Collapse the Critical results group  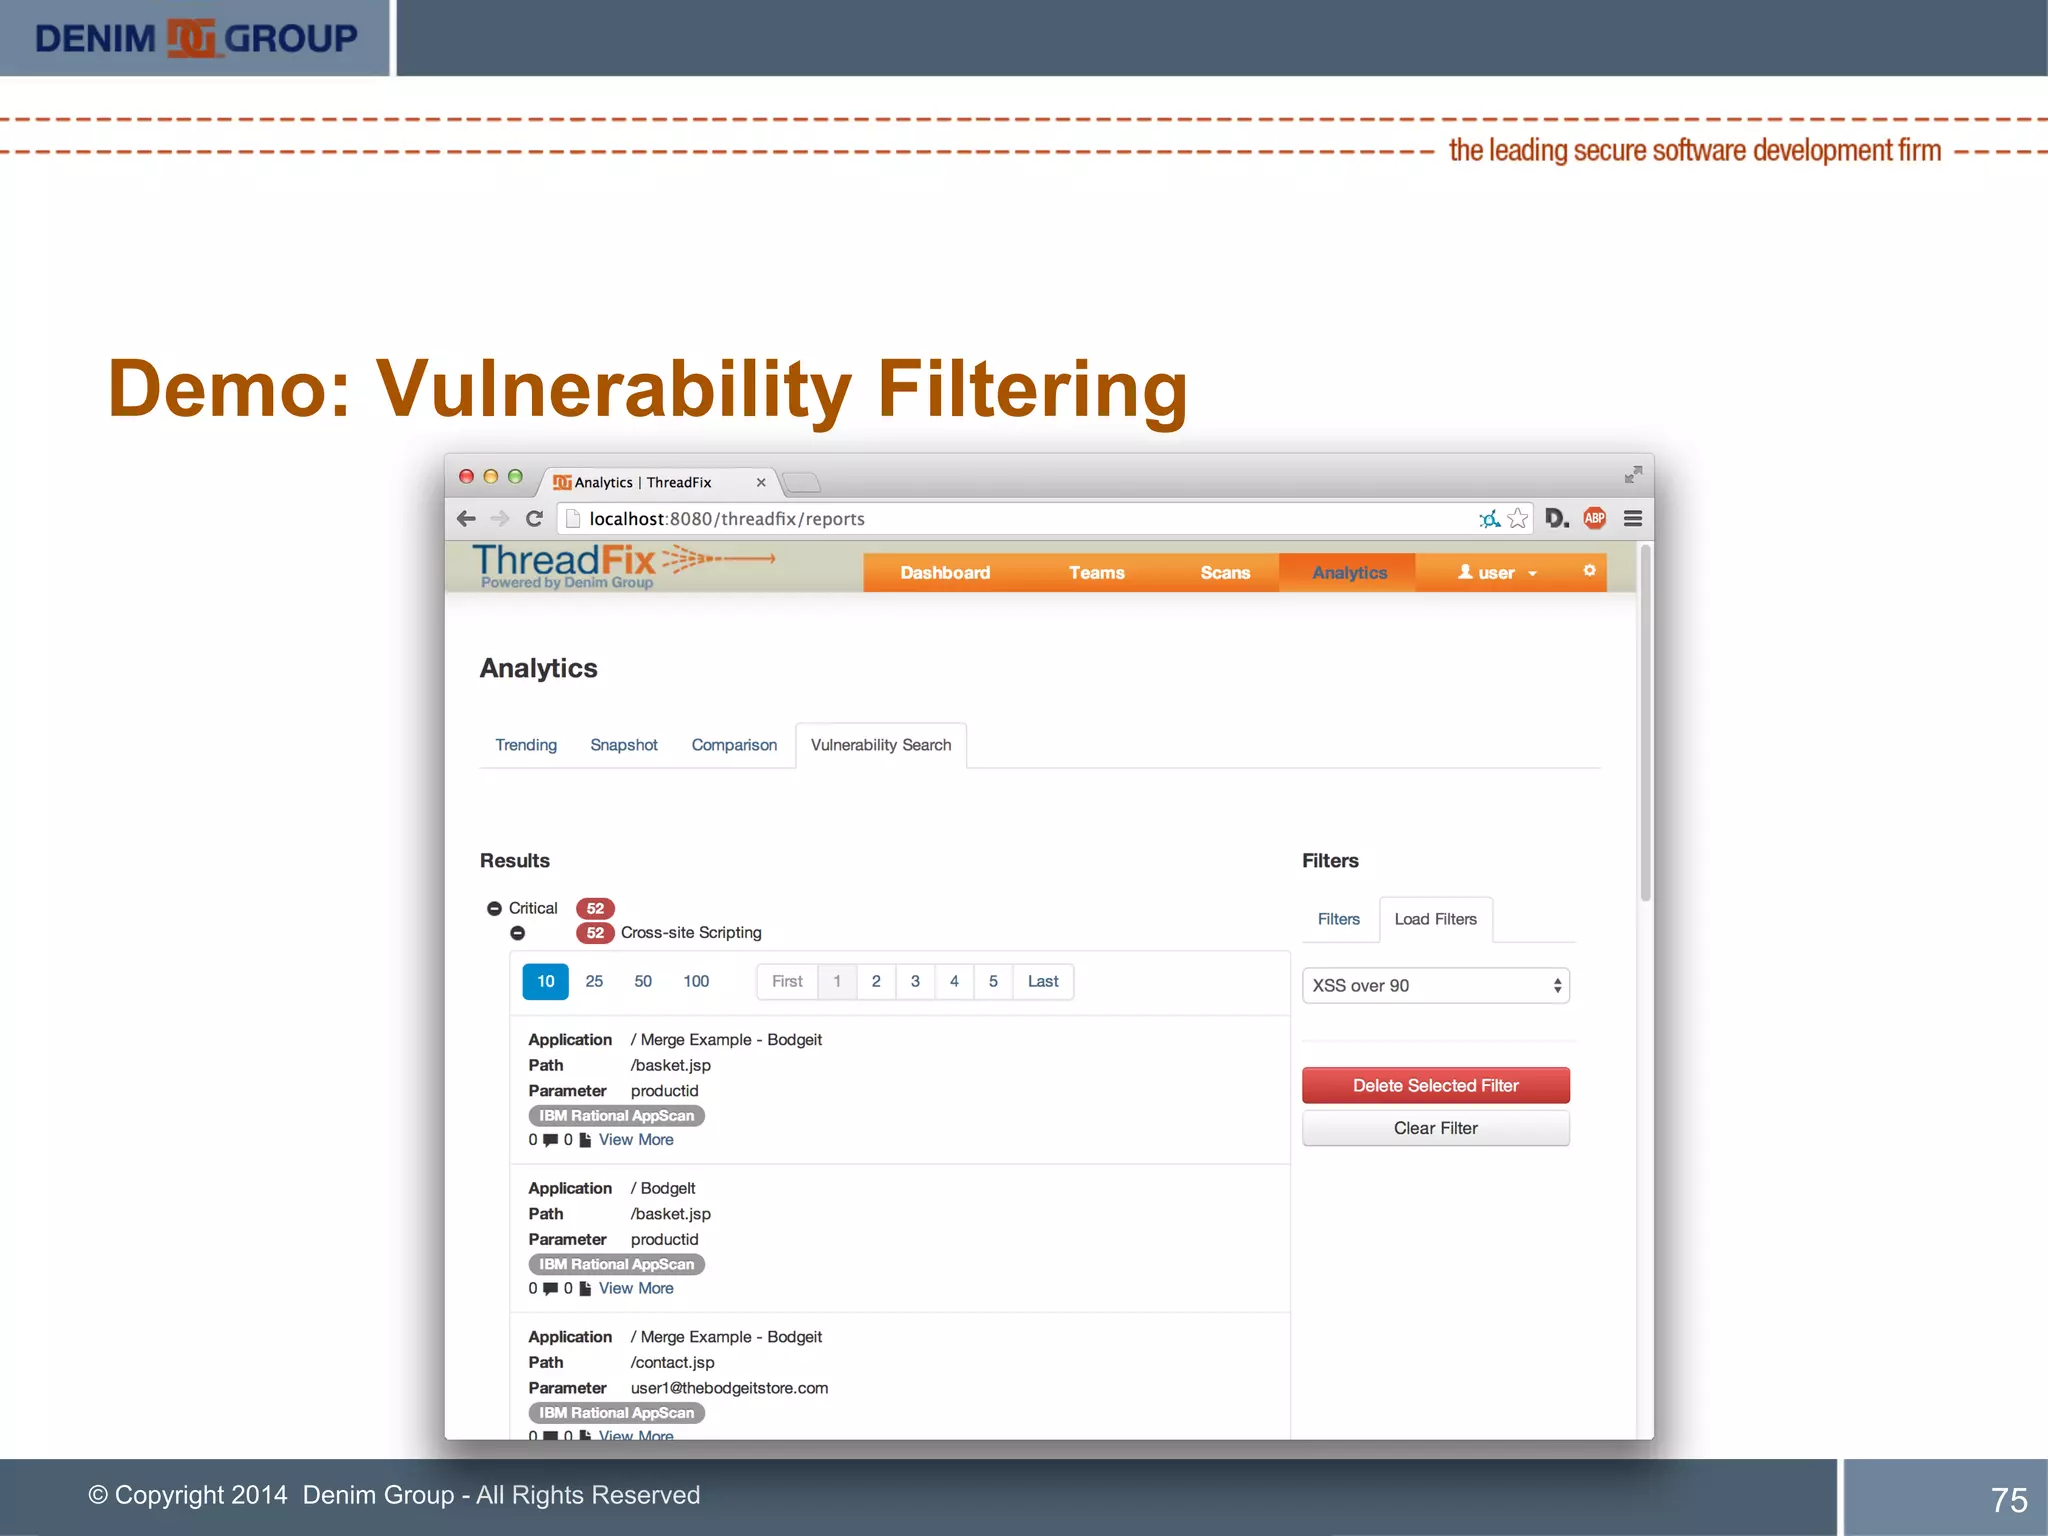pyautogui.click(x=494, y=908)
